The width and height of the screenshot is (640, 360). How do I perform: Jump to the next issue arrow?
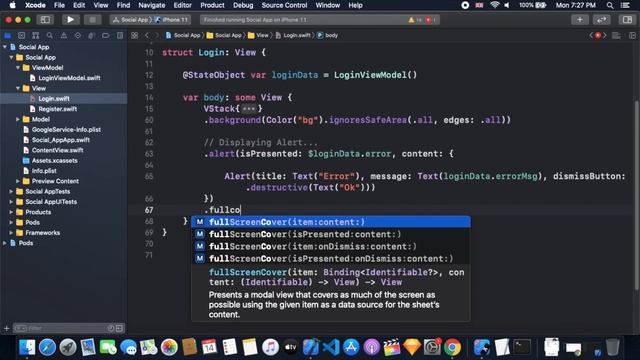pyautogui.click(x=605, y=36)
